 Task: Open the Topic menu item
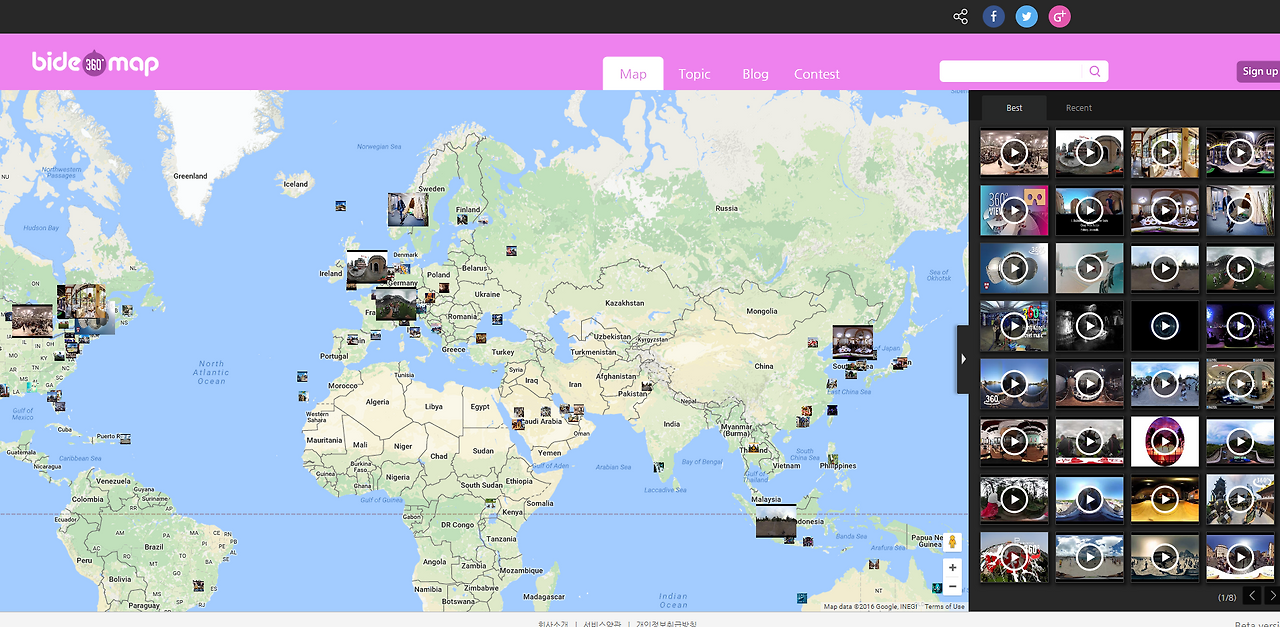coord(694,74)
